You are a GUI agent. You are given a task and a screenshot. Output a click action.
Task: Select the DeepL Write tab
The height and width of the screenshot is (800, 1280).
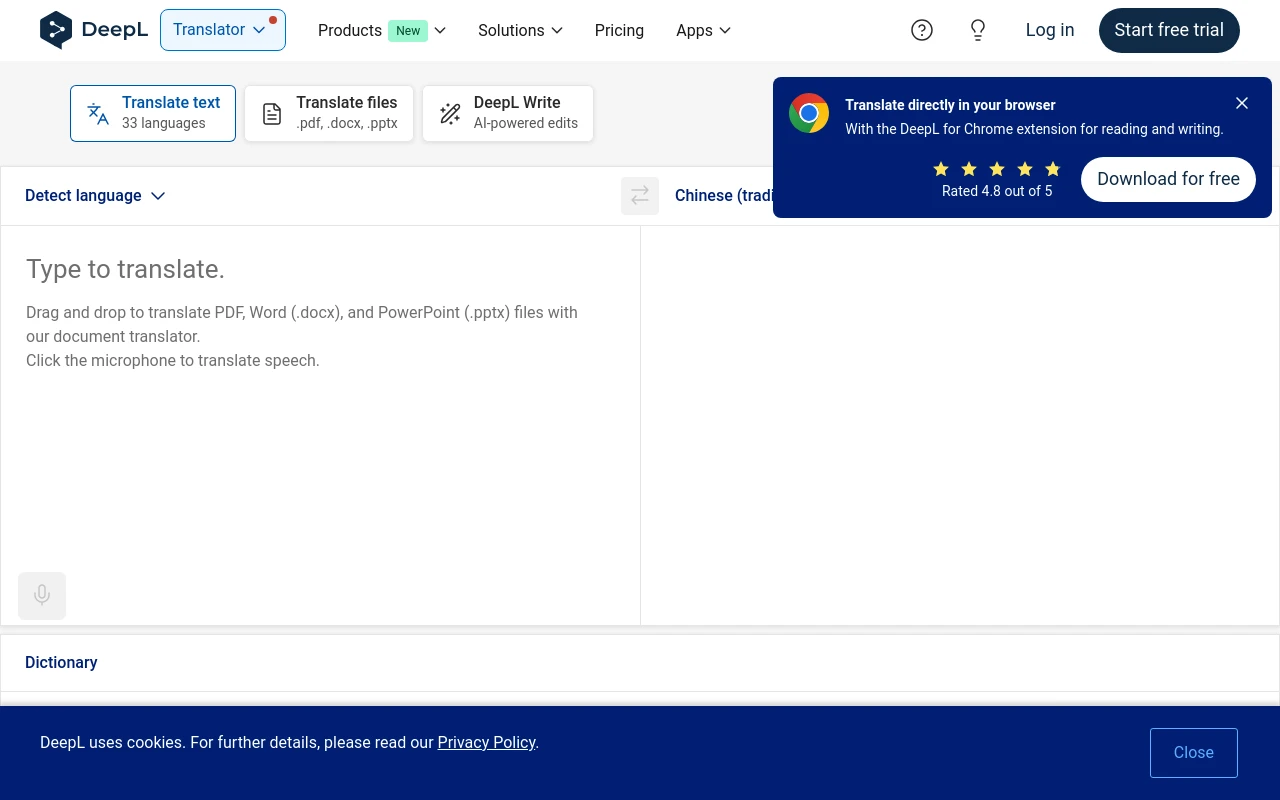(508, 113)
